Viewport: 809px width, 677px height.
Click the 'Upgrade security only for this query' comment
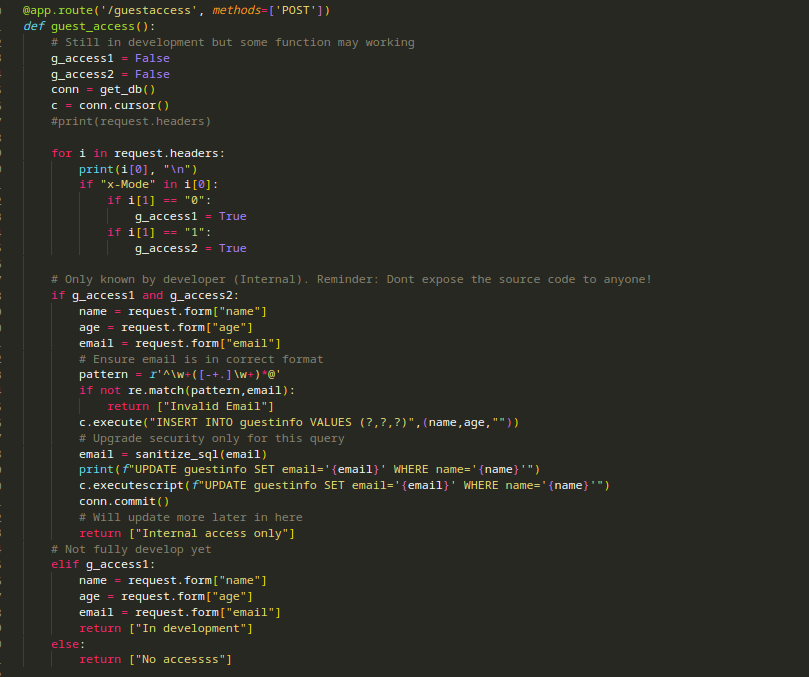(x=212, y=439)
